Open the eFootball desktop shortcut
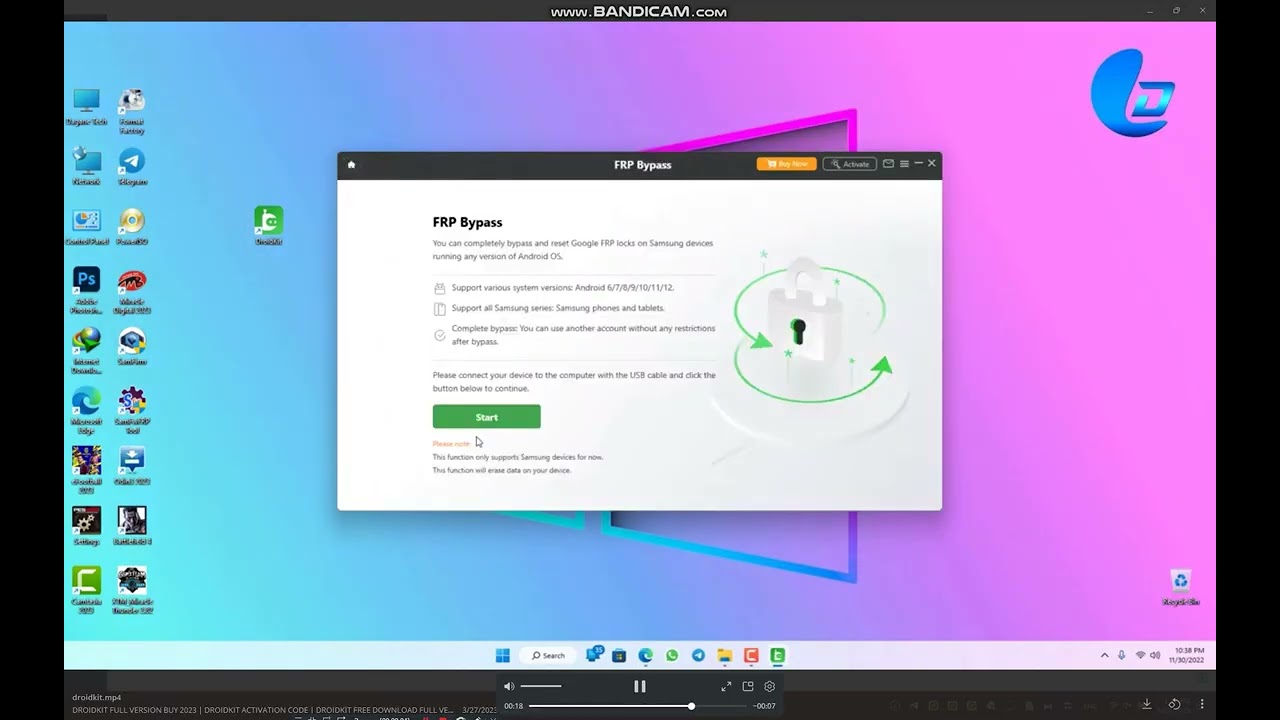Screen dimensions: 1280x720 (86, 470)
